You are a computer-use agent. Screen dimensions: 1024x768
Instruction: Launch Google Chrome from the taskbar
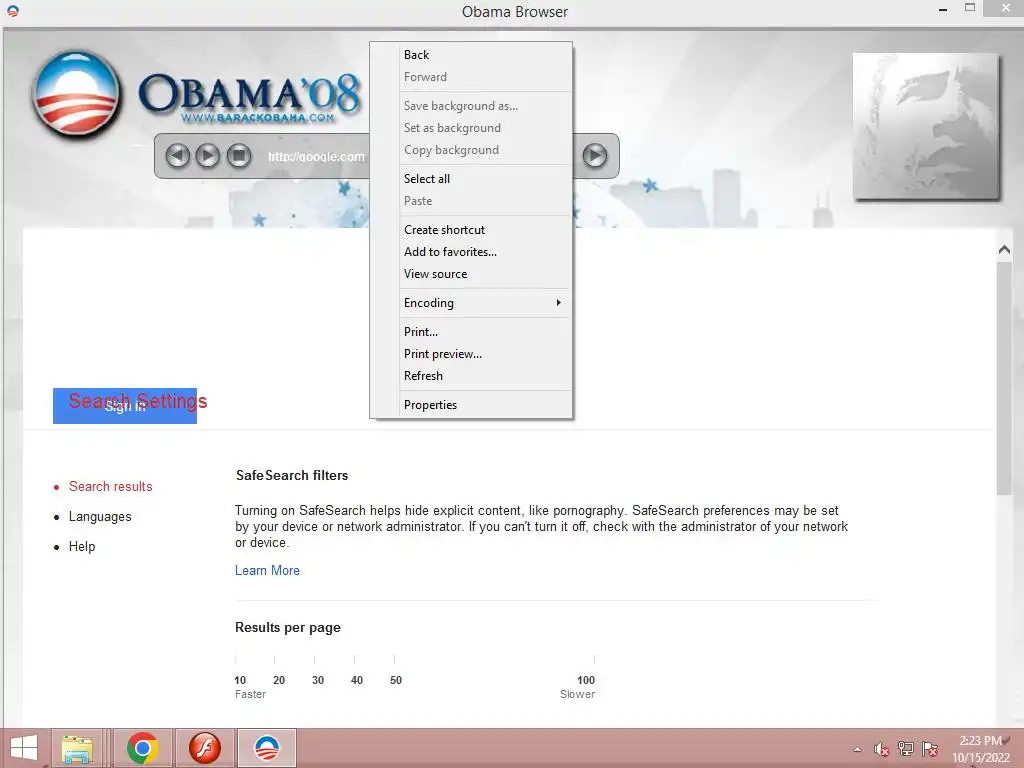(142, 748)
